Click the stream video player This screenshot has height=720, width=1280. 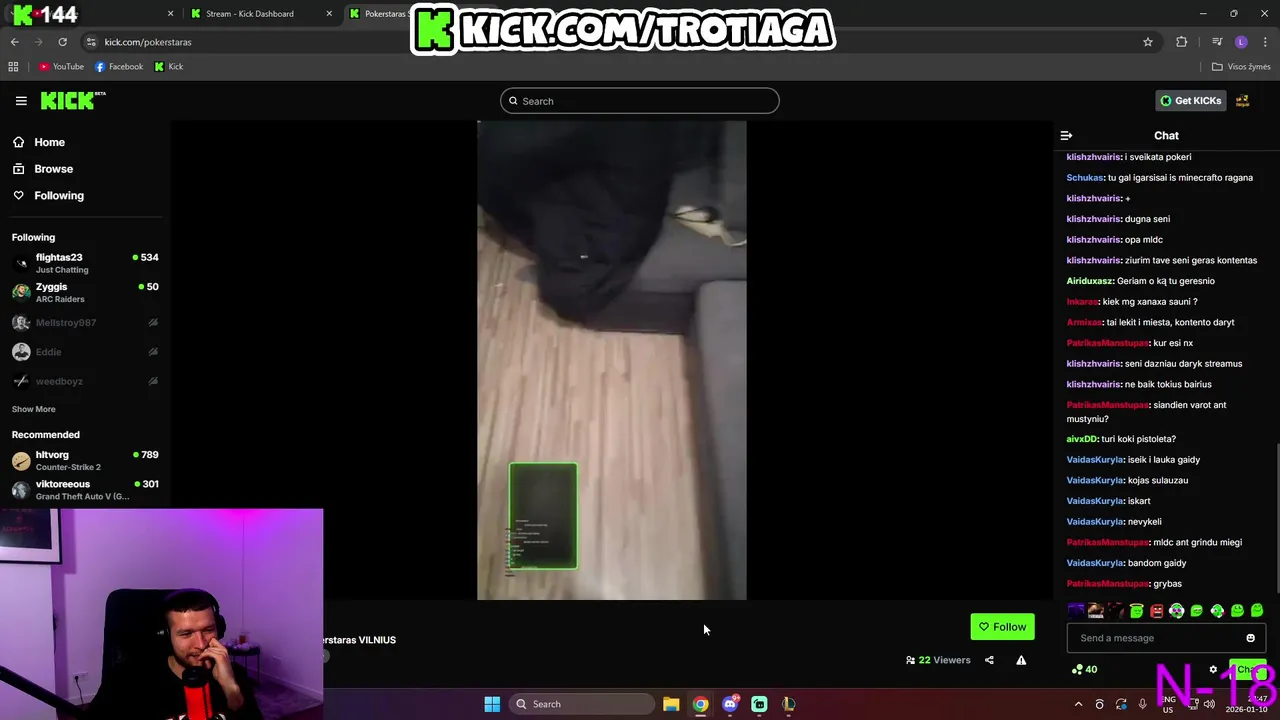(612, 360)
